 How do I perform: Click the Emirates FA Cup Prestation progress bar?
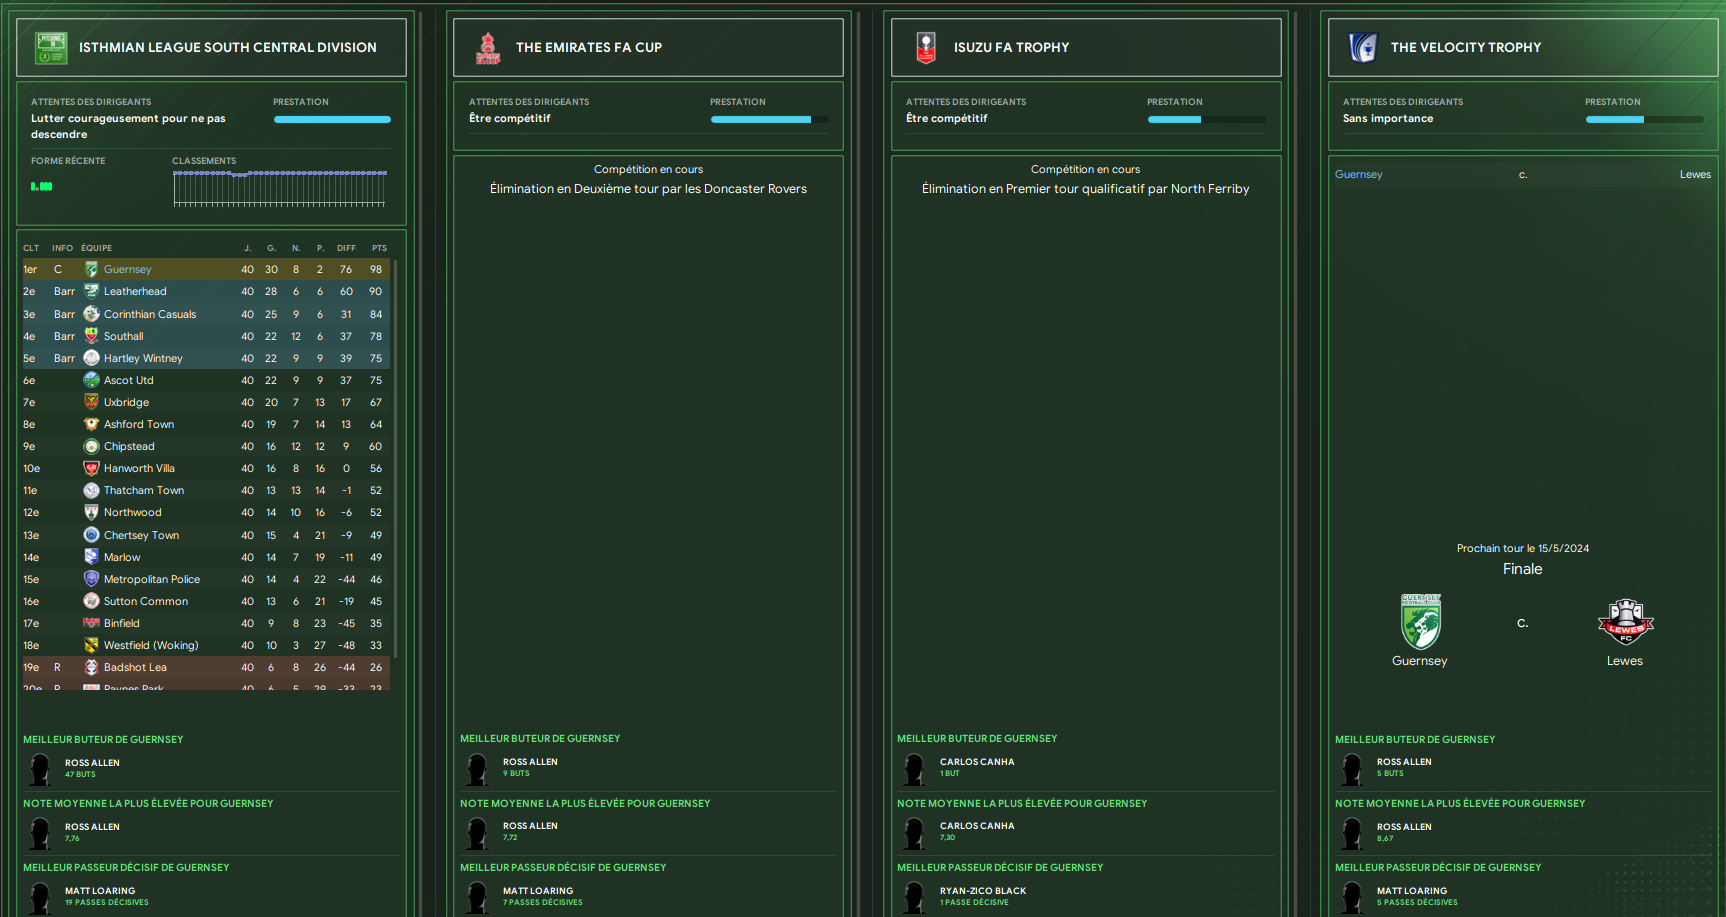coord(769,119)
